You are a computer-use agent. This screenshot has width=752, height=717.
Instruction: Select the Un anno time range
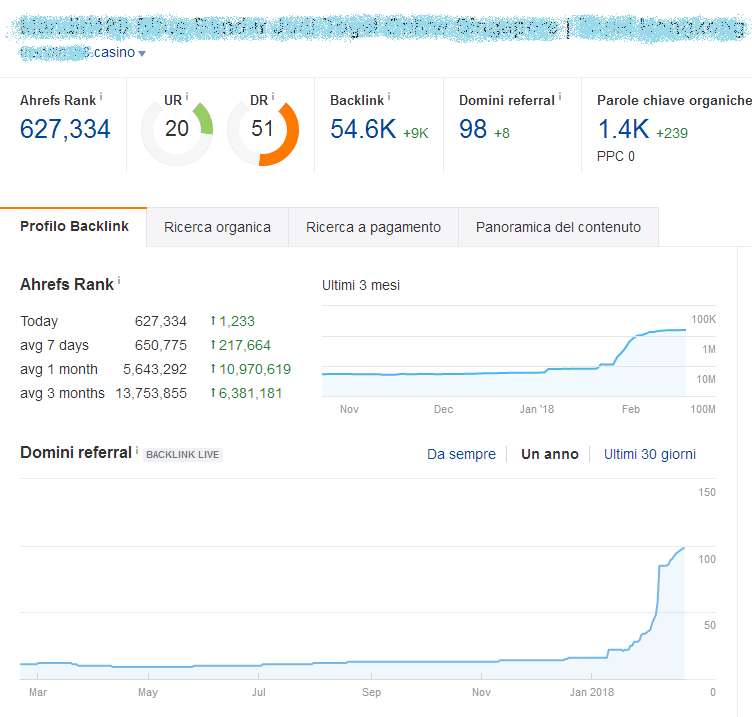click(x=550, y=454)
